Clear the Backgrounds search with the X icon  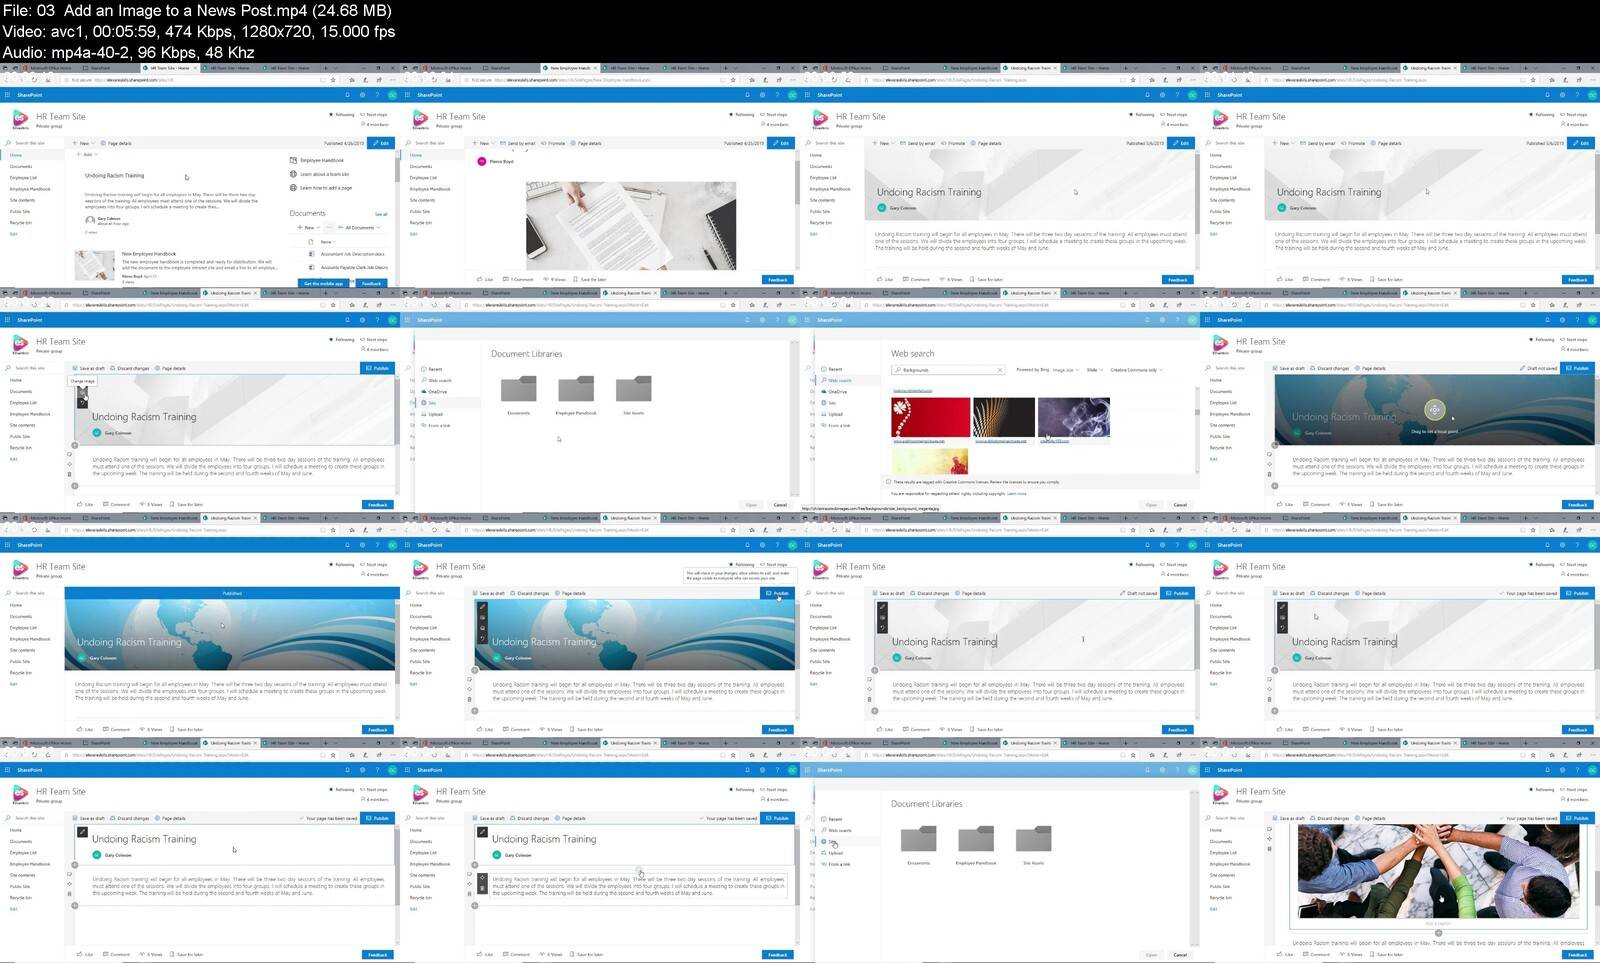pyautogui.click(x=999, y=370)
